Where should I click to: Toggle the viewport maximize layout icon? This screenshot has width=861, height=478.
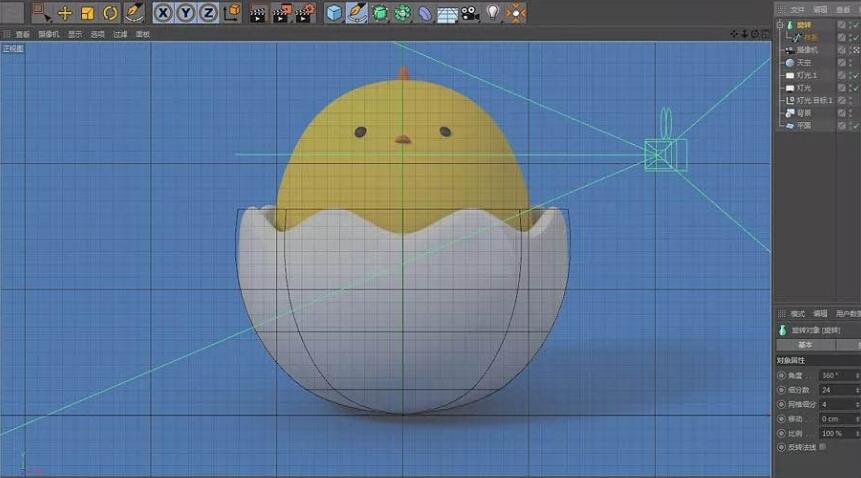click(765, 34)
